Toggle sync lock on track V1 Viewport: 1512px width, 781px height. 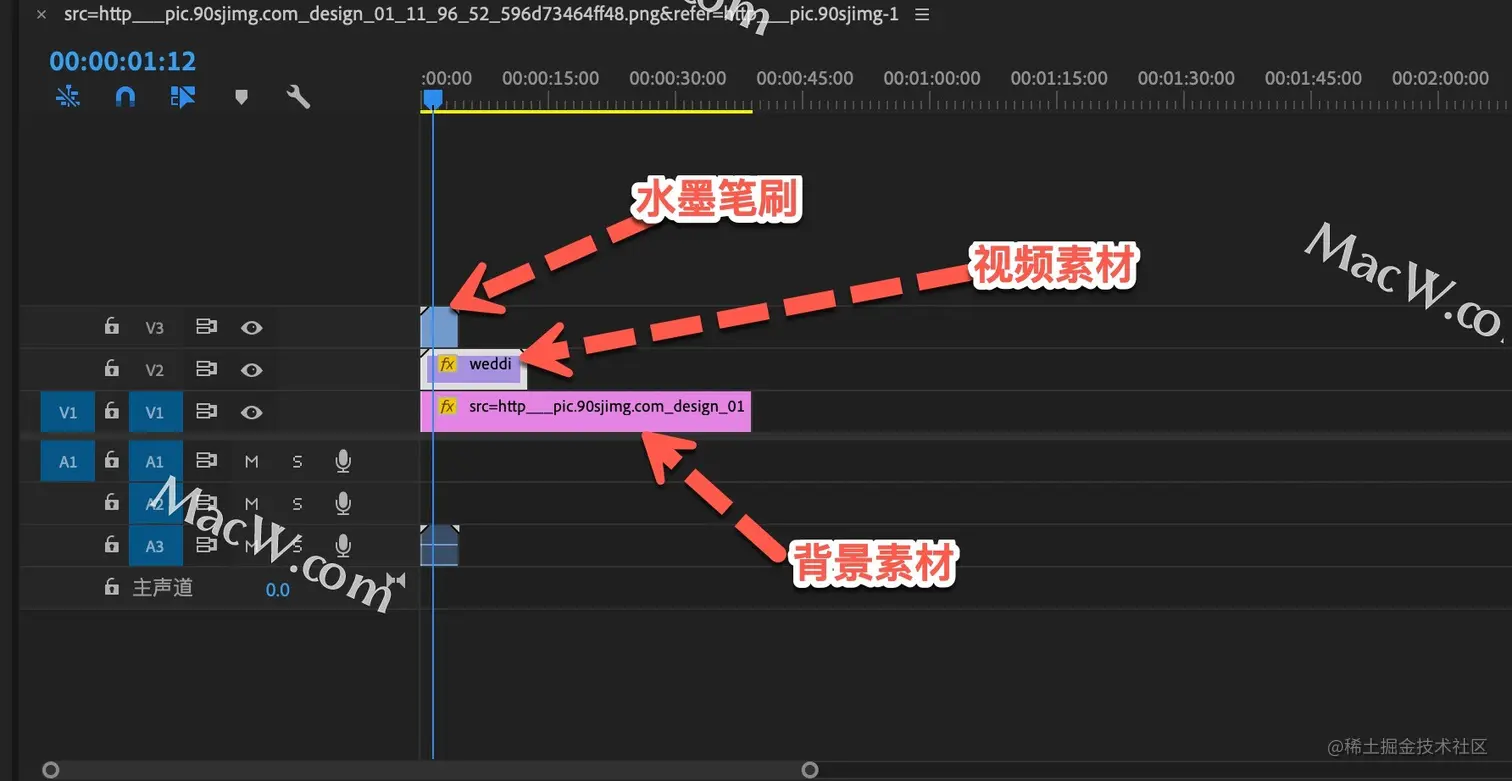click(x=206, y=412)
